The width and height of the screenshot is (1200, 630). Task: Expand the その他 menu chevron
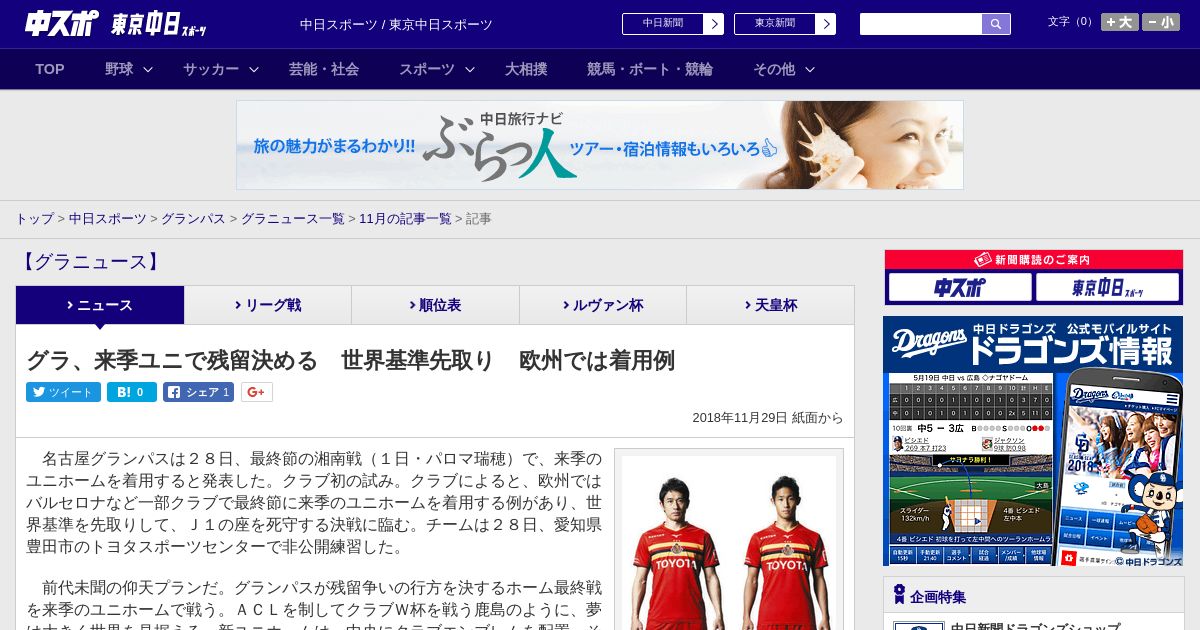pyautogui.click(x=810, y=70)
